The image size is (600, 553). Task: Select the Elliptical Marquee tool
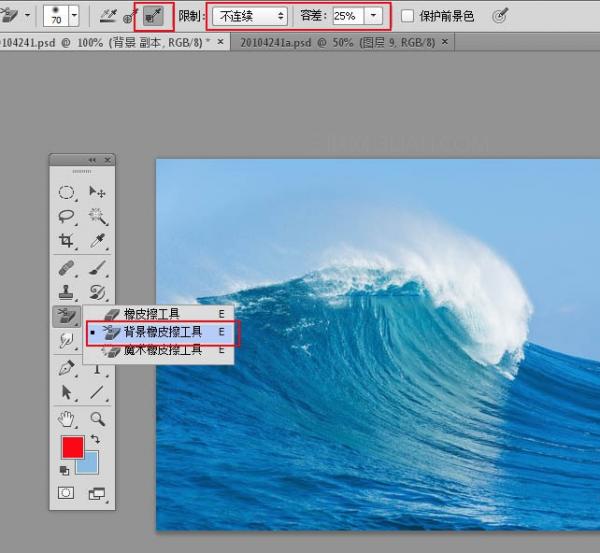point(66,192)
